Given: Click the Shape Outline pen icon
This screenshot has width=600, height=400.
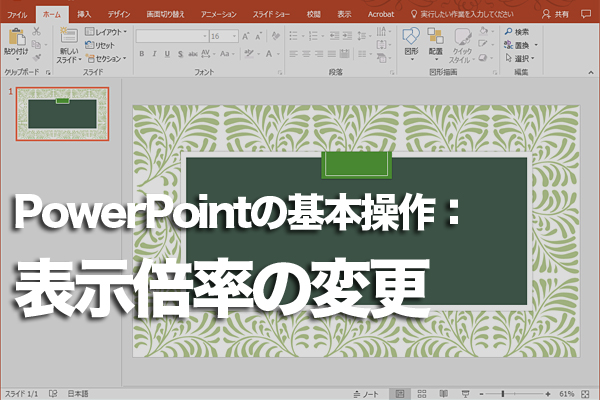Looking at the screenshot, I should point(485,44).
